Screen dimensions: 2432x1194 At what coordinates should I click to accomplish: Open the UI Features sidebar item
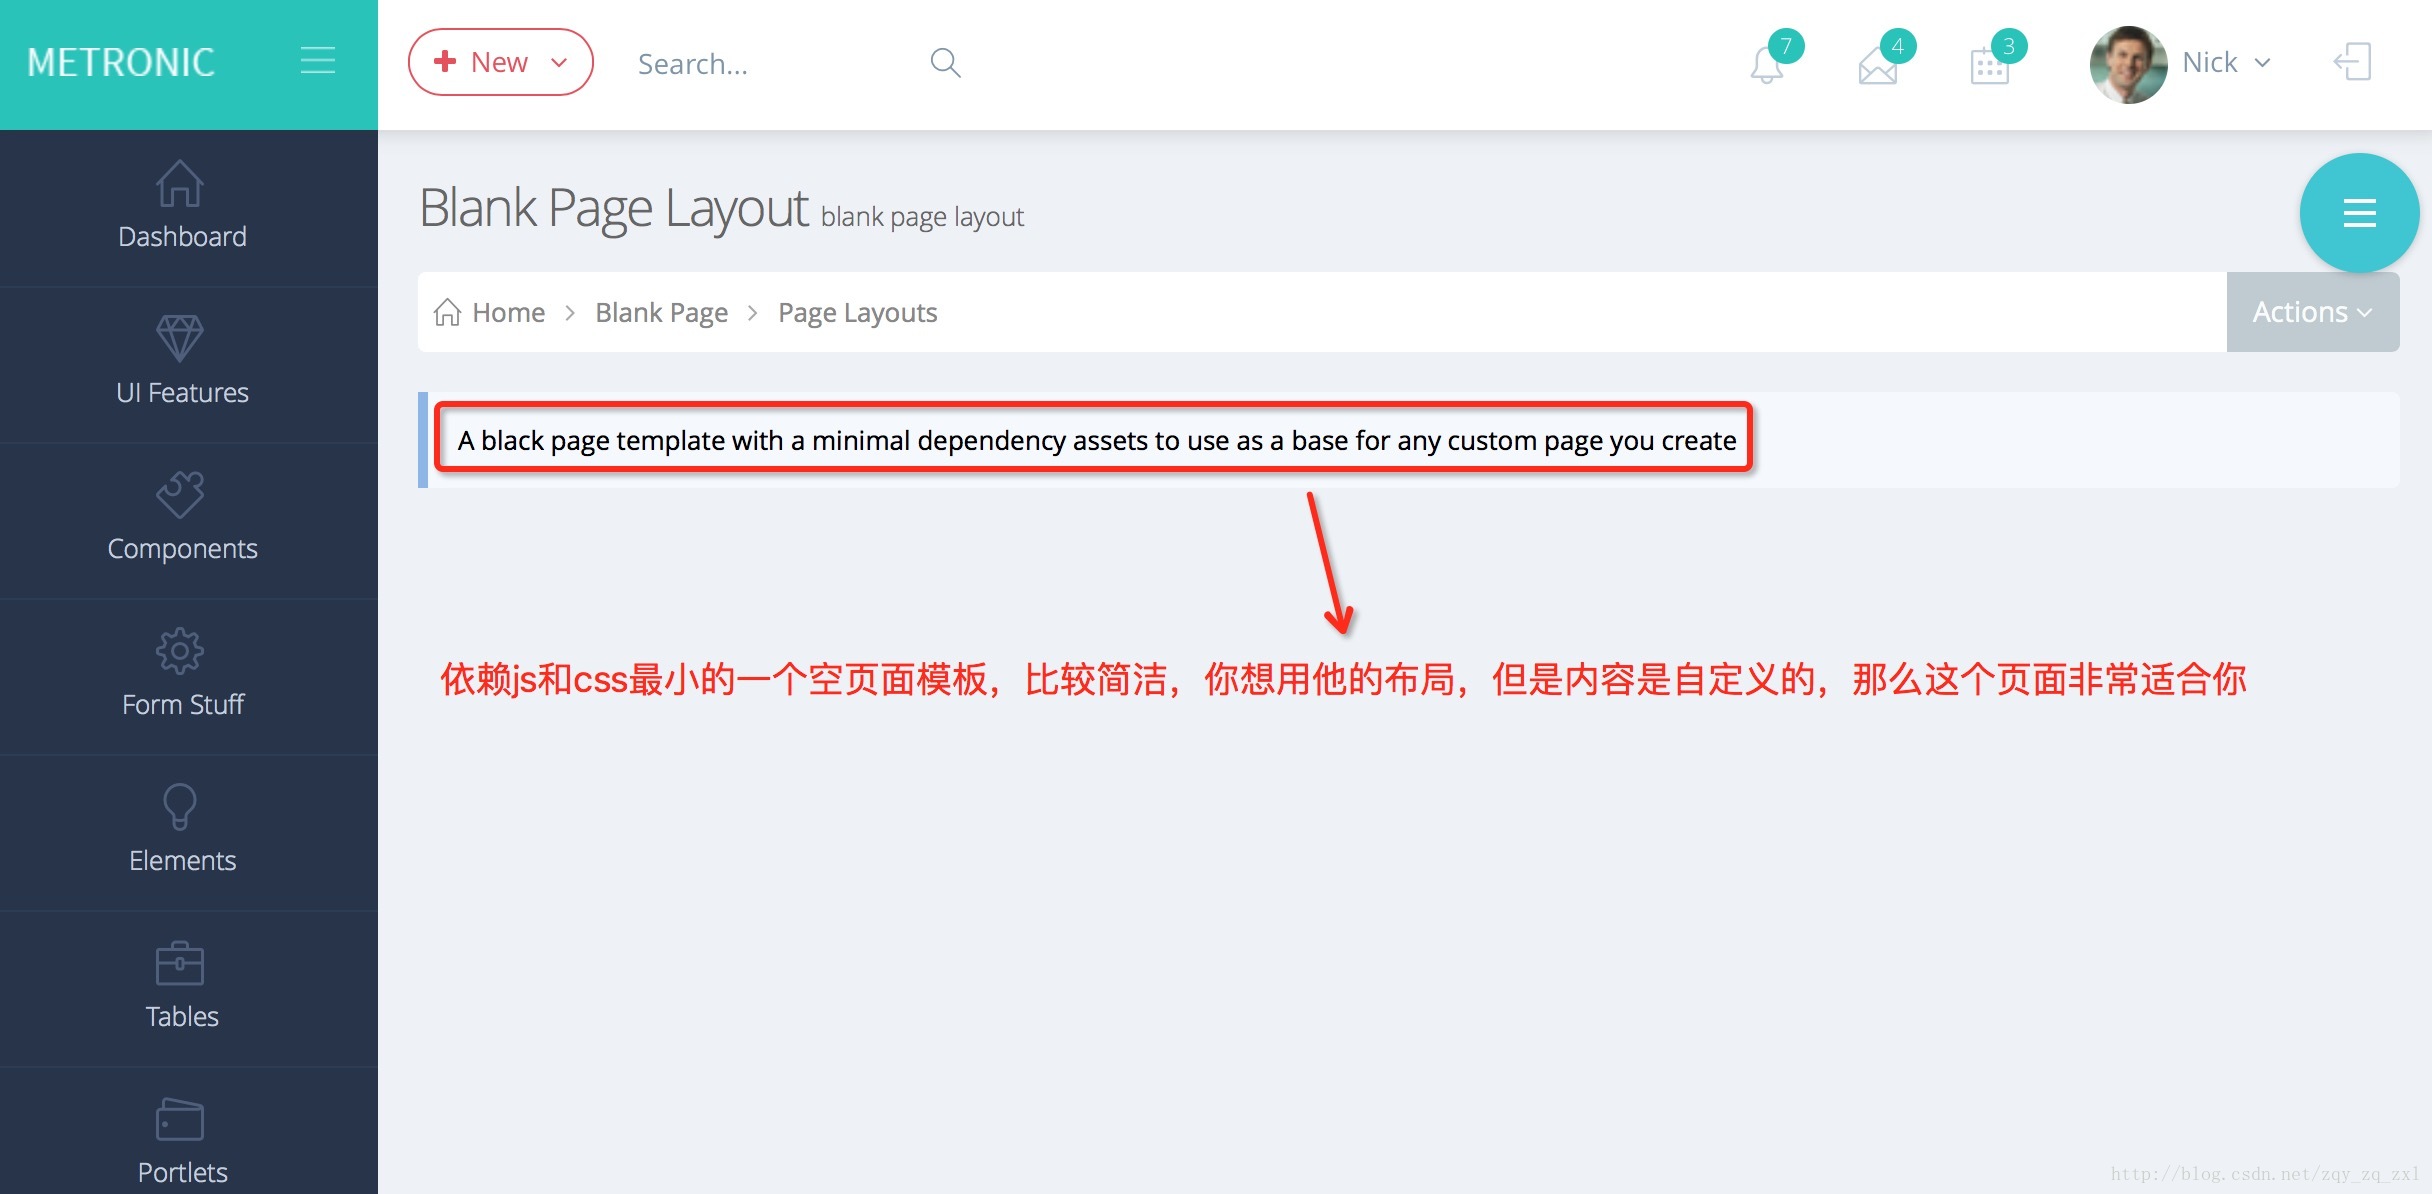182,362
